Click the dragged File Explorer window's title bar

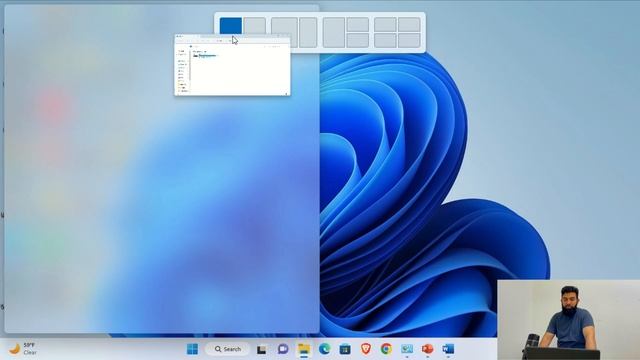[233, 36]
